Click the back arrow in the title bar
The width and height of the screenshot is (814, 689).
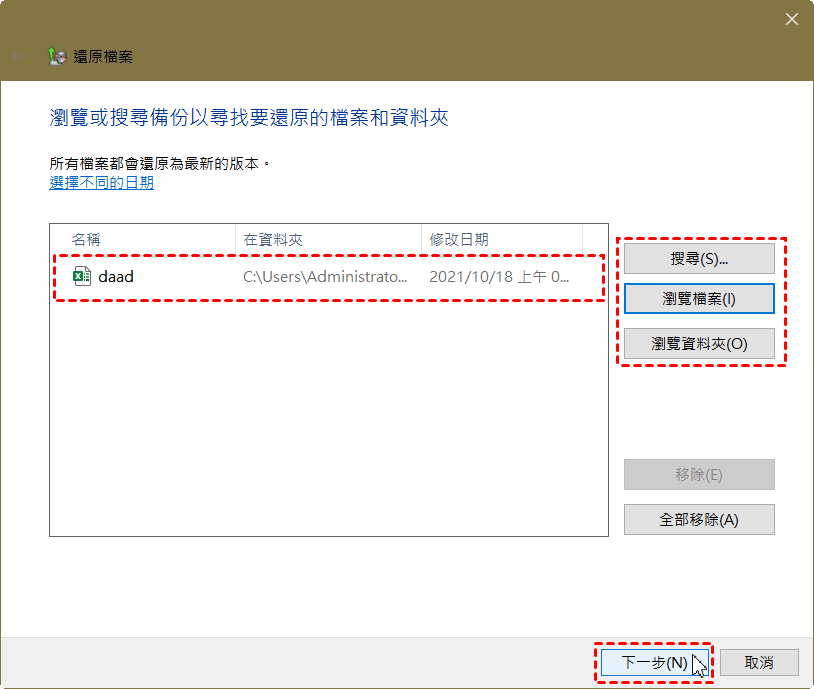(x=18, y=56)
